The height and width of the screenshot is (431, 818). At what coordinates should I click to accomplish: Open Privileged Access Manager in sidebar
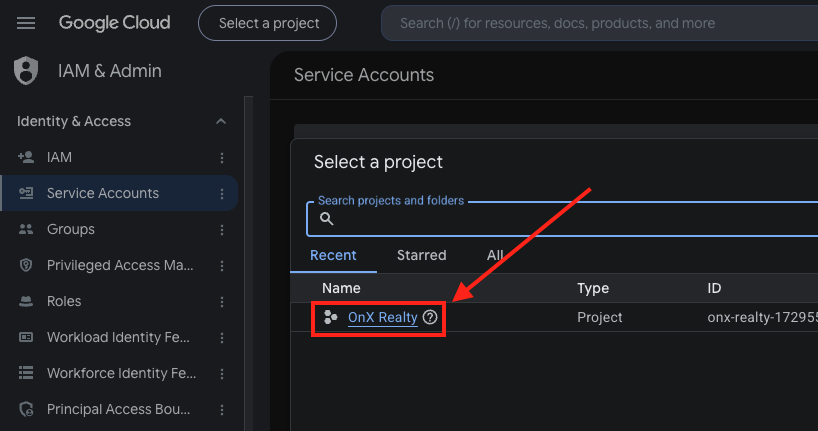click(x=119, y=265)
